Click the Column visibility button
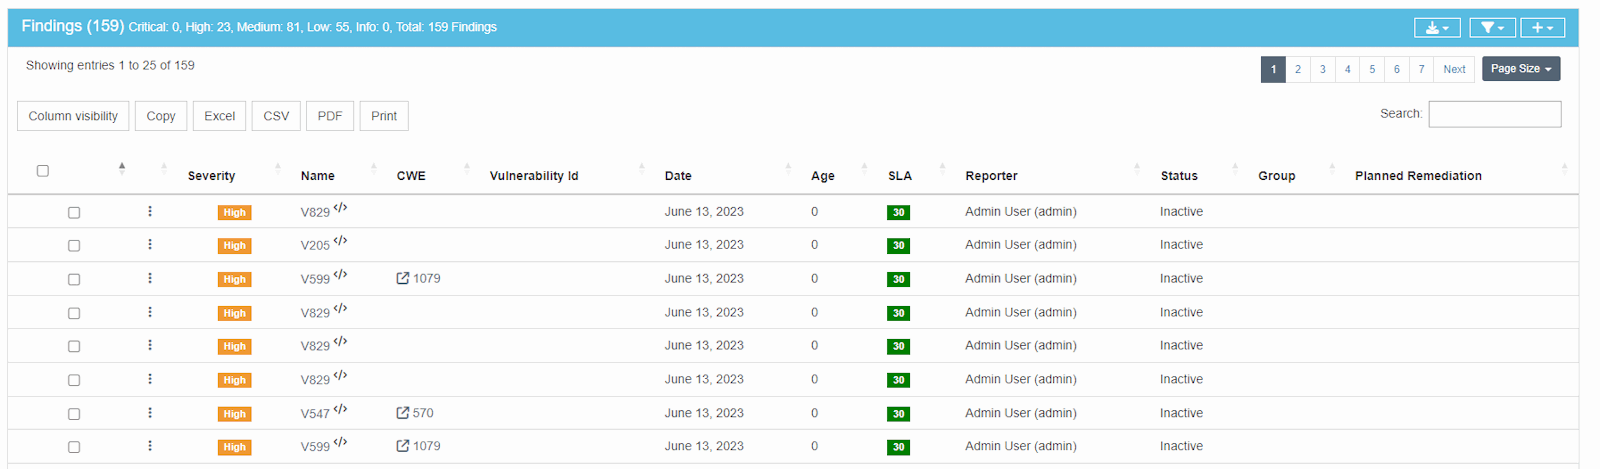 [x=73, y=116]
